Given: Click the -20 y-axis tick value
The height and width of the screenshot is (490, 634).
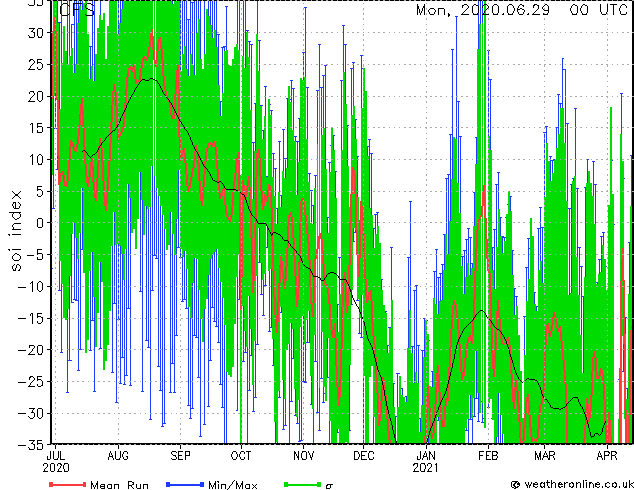Looking at the screenshot, I should pyautogui.click(x=31, y=350).
